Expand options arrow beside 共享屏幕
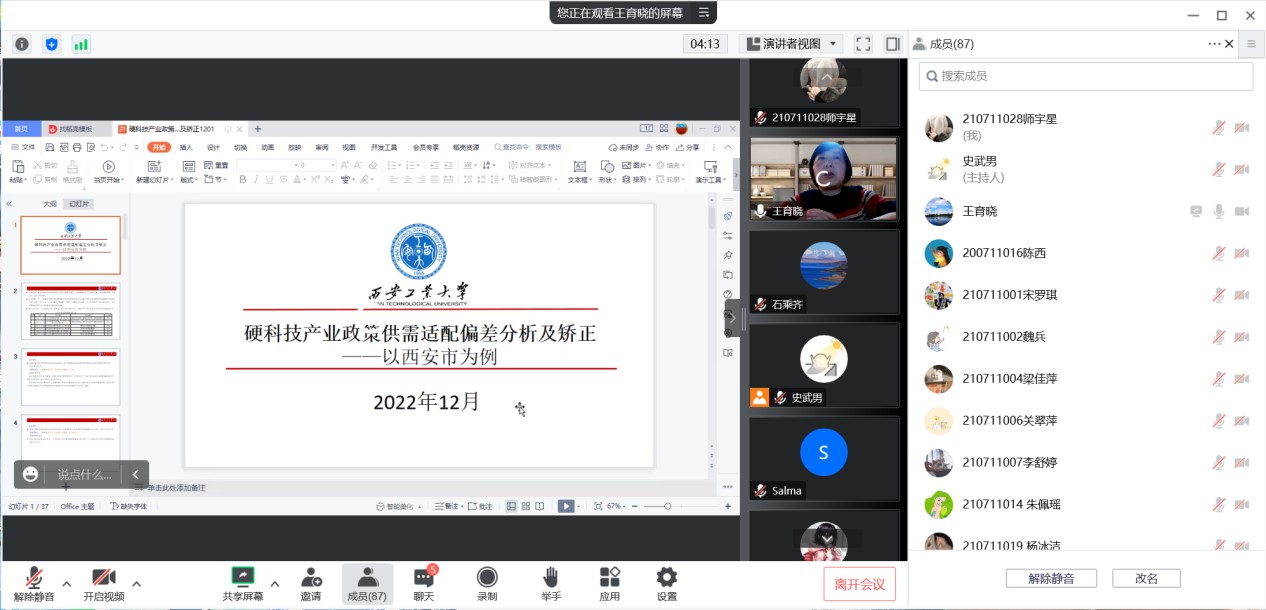 coord(274,581)
